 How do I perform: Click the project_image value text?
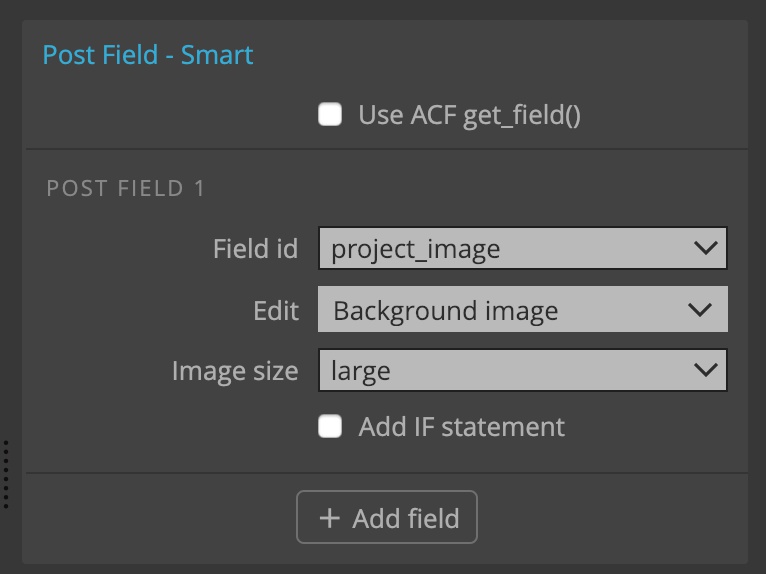tap(416, 250)
